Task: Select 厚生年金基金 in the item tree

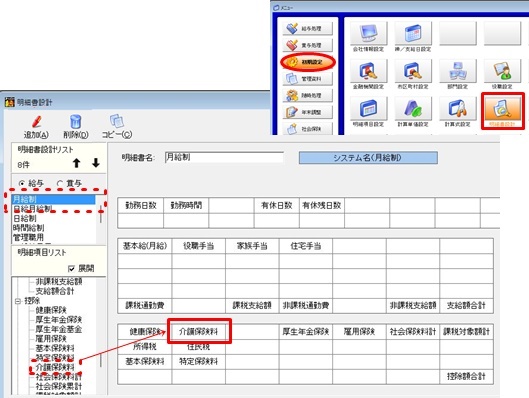Action: click(59, 329)
